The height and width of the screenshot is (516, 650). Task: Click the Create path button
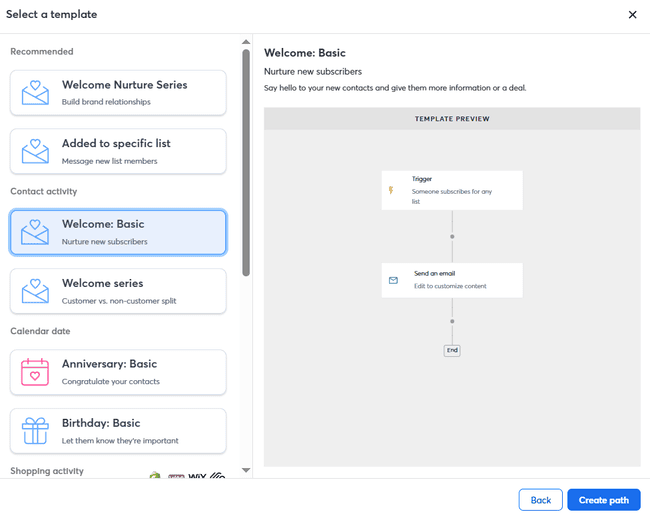tap(604, 500)
